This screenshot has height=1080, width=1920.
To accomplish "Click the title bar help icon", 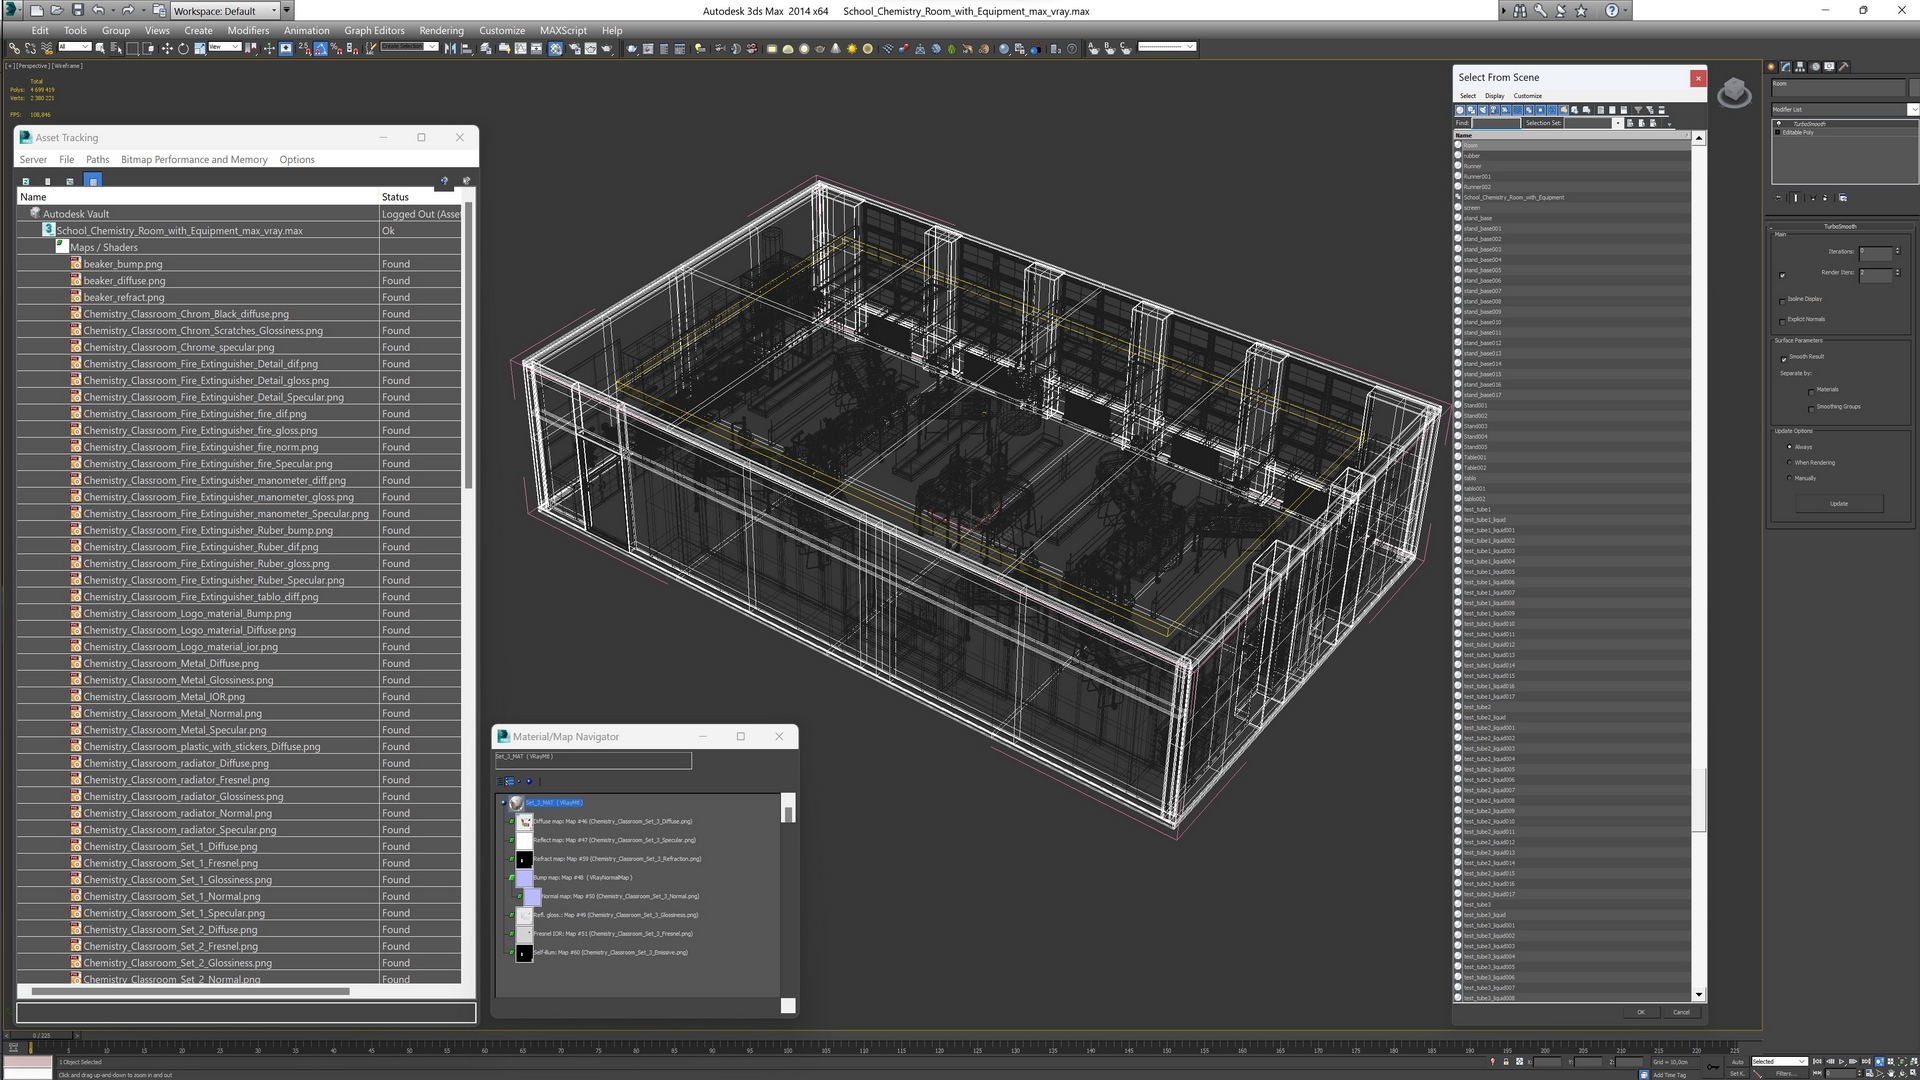I will coord(1611,10).
